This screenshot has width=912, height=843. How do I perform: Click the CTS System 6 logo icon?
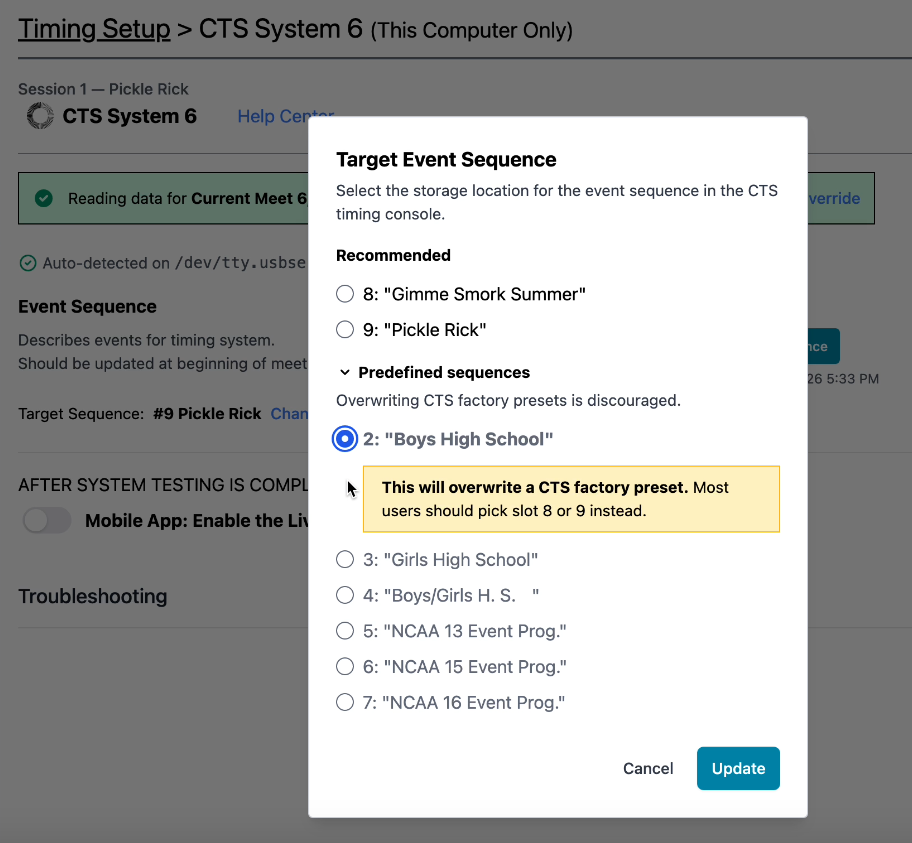pos(40,116)
